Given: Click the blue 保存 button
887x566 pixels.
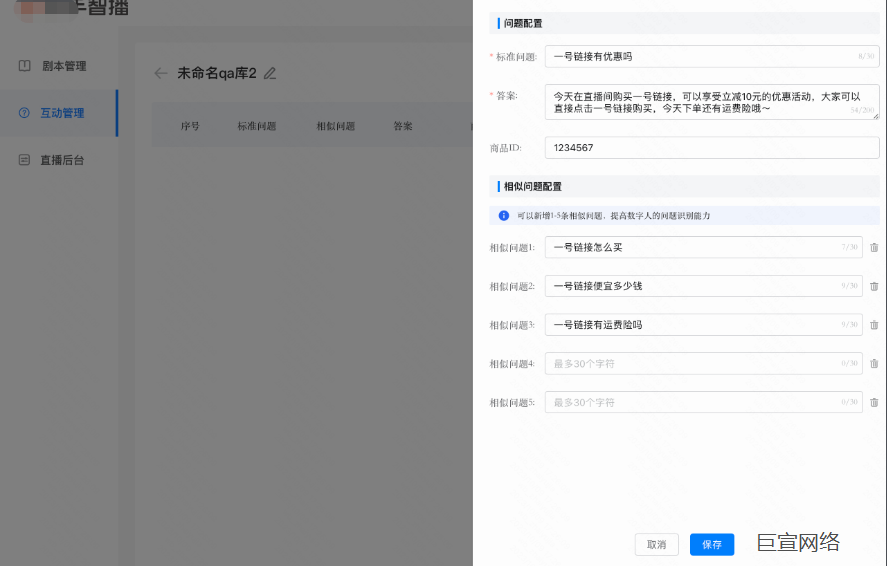Looking at the screenshot, I should click(x=712, y=545).
